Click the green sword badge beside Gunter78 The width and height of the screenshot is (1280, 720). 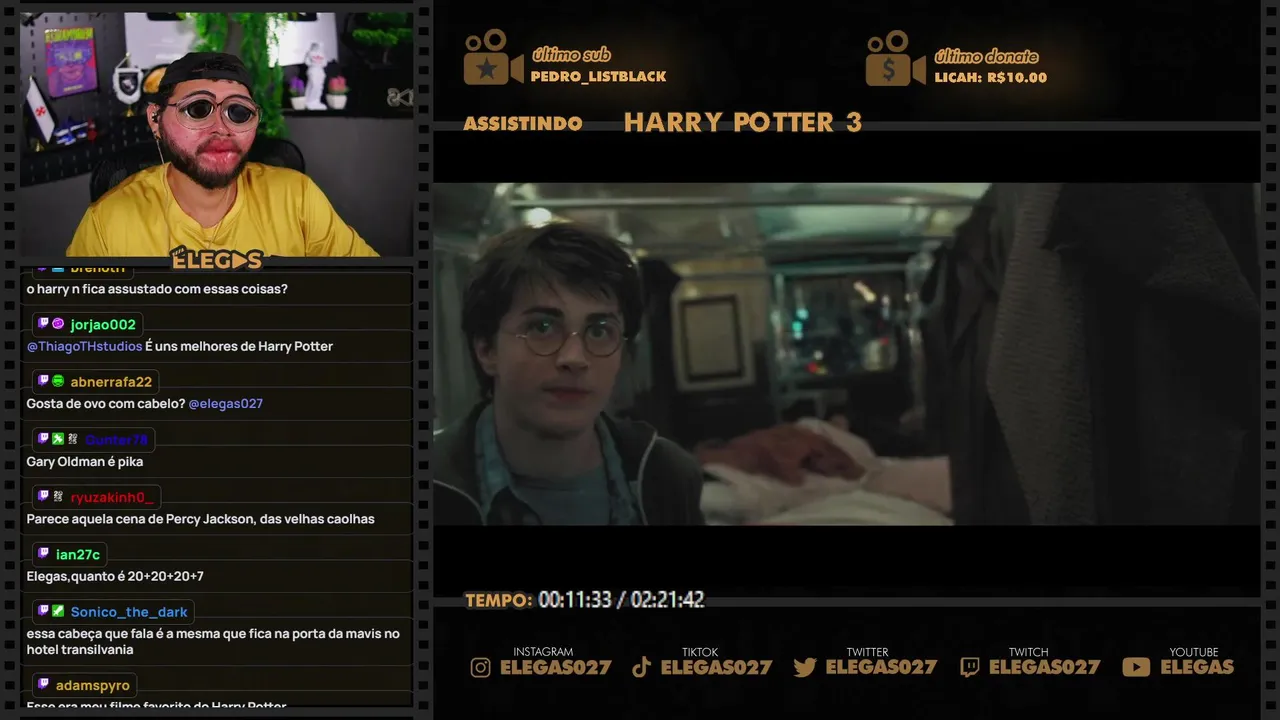pyautogui.click(x=58, y=439)
